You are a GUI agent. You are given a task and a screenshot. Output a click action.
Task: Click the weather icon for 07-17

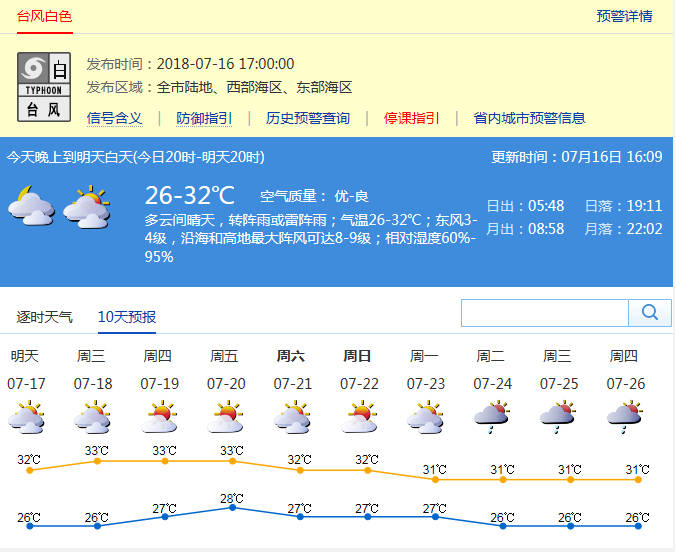tap(26, 417)
